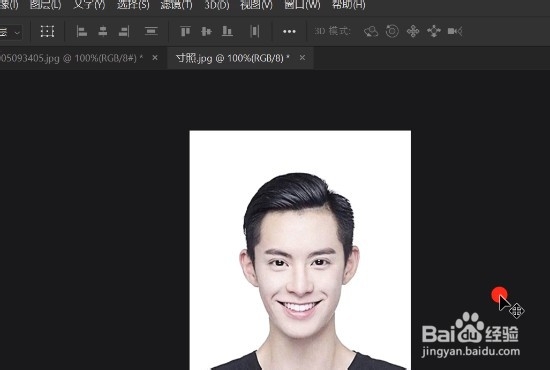The height and width of the screenshot is (370, 550).
Task: Click the align left edges icon
Action: pyautogui.click(x=82, y=32)
